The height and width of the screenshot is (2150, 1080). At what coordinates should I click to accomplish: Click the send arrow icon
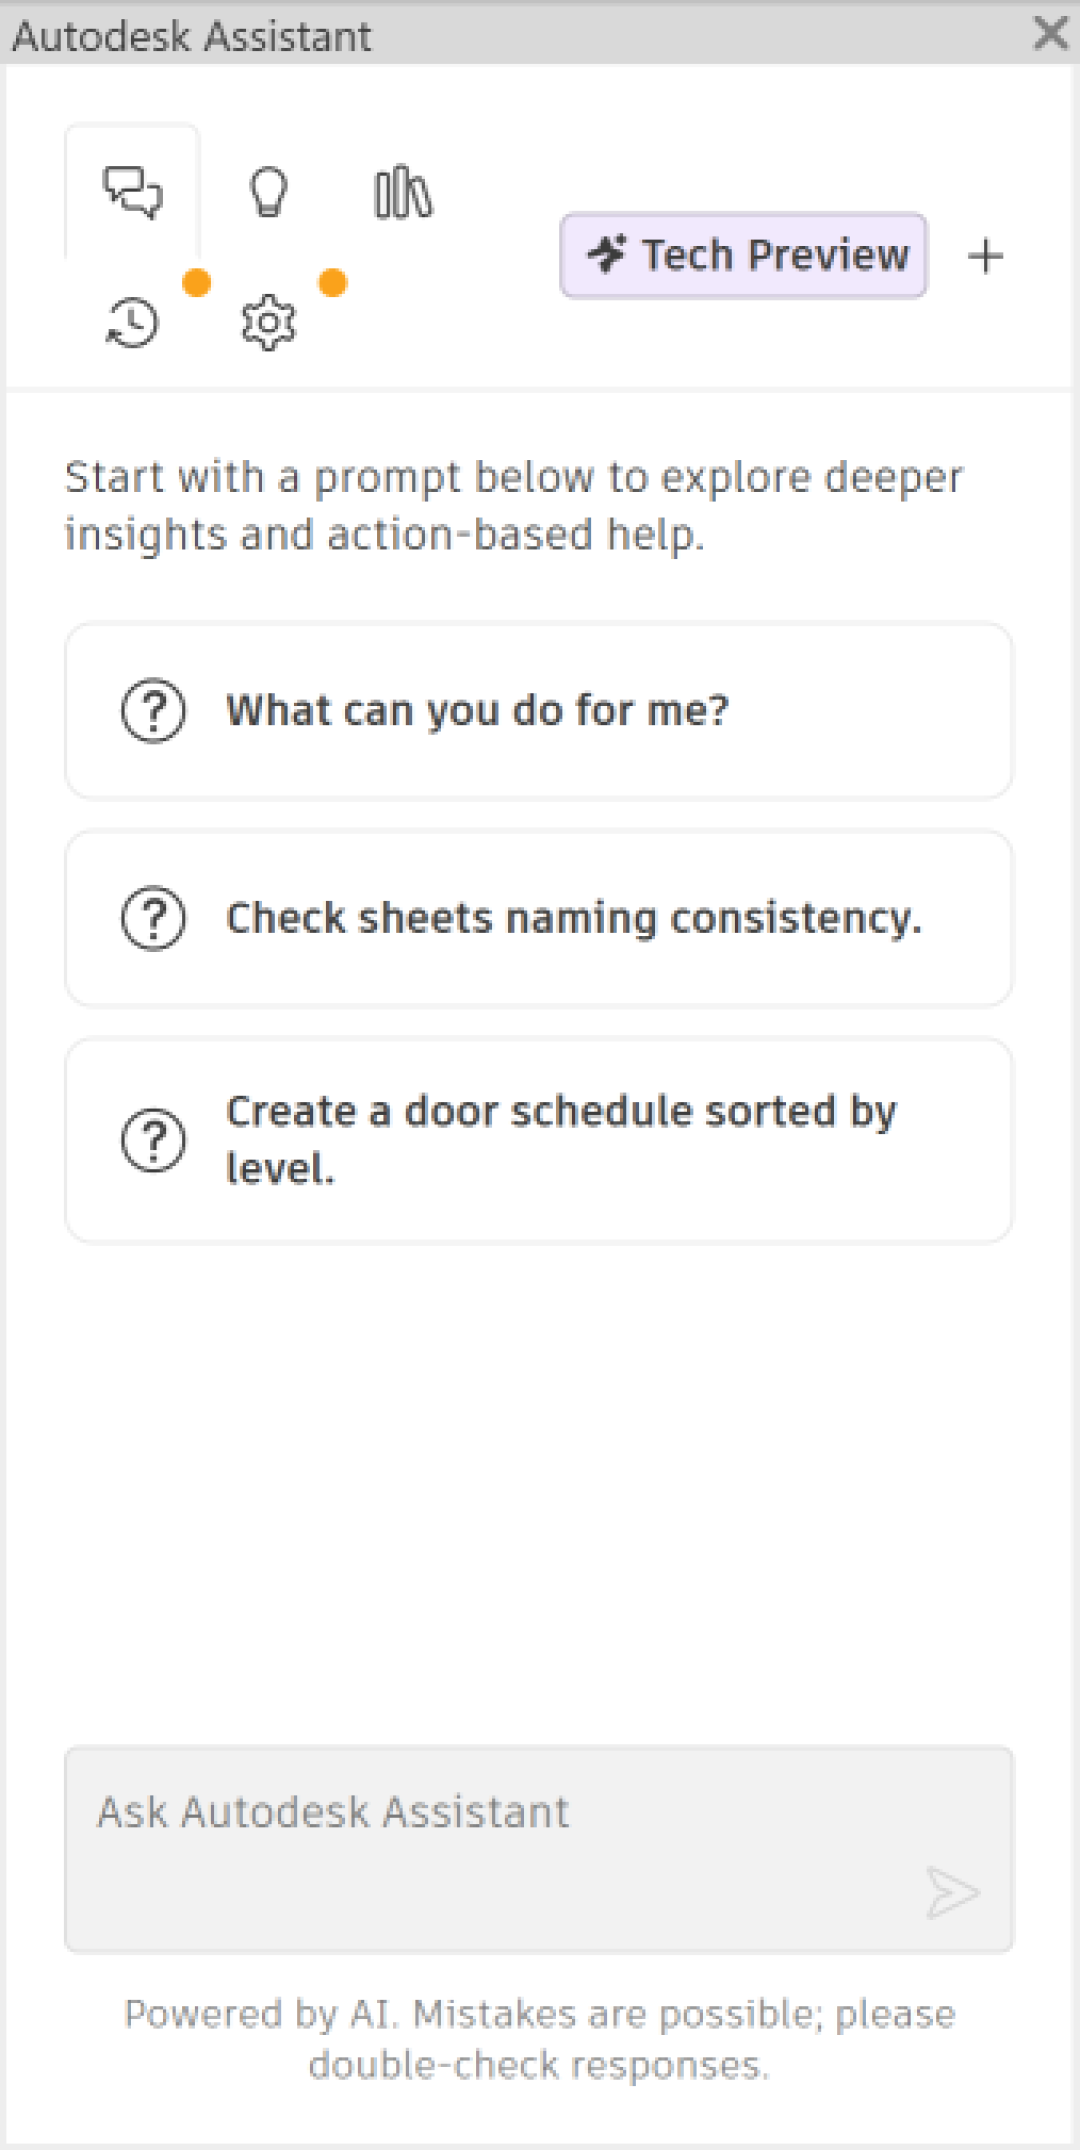point(951,1892)
